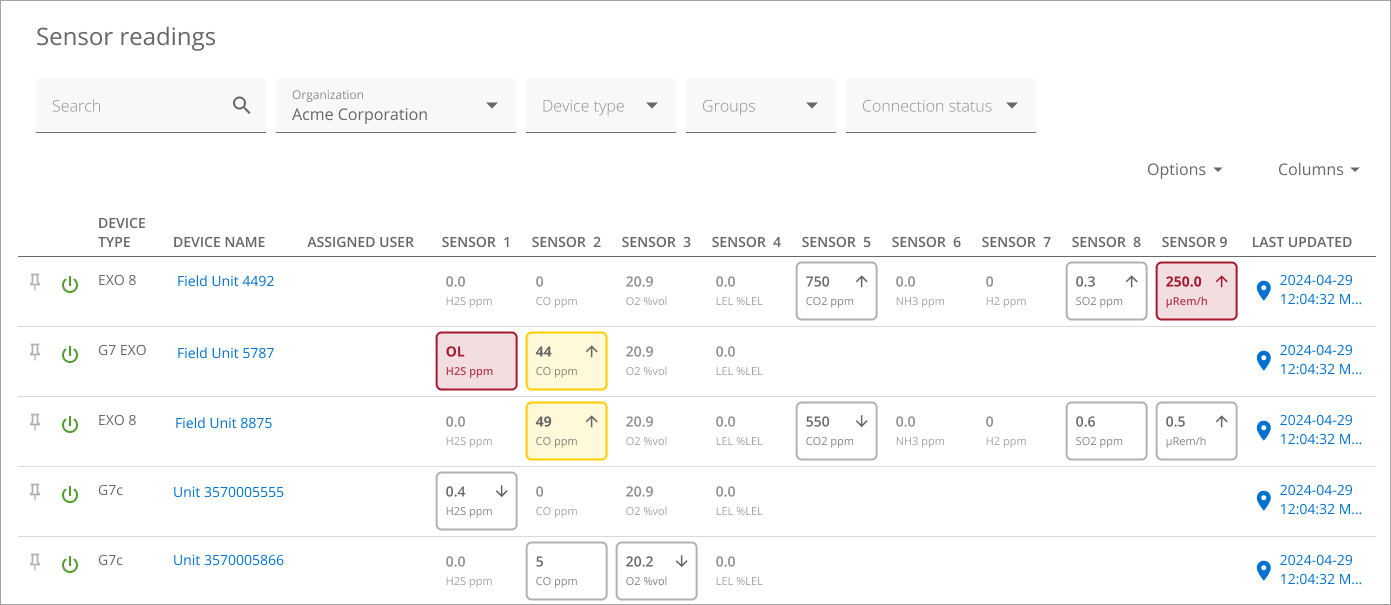Open the Options menu
Screen dimensions: 1391x605
1185,169
